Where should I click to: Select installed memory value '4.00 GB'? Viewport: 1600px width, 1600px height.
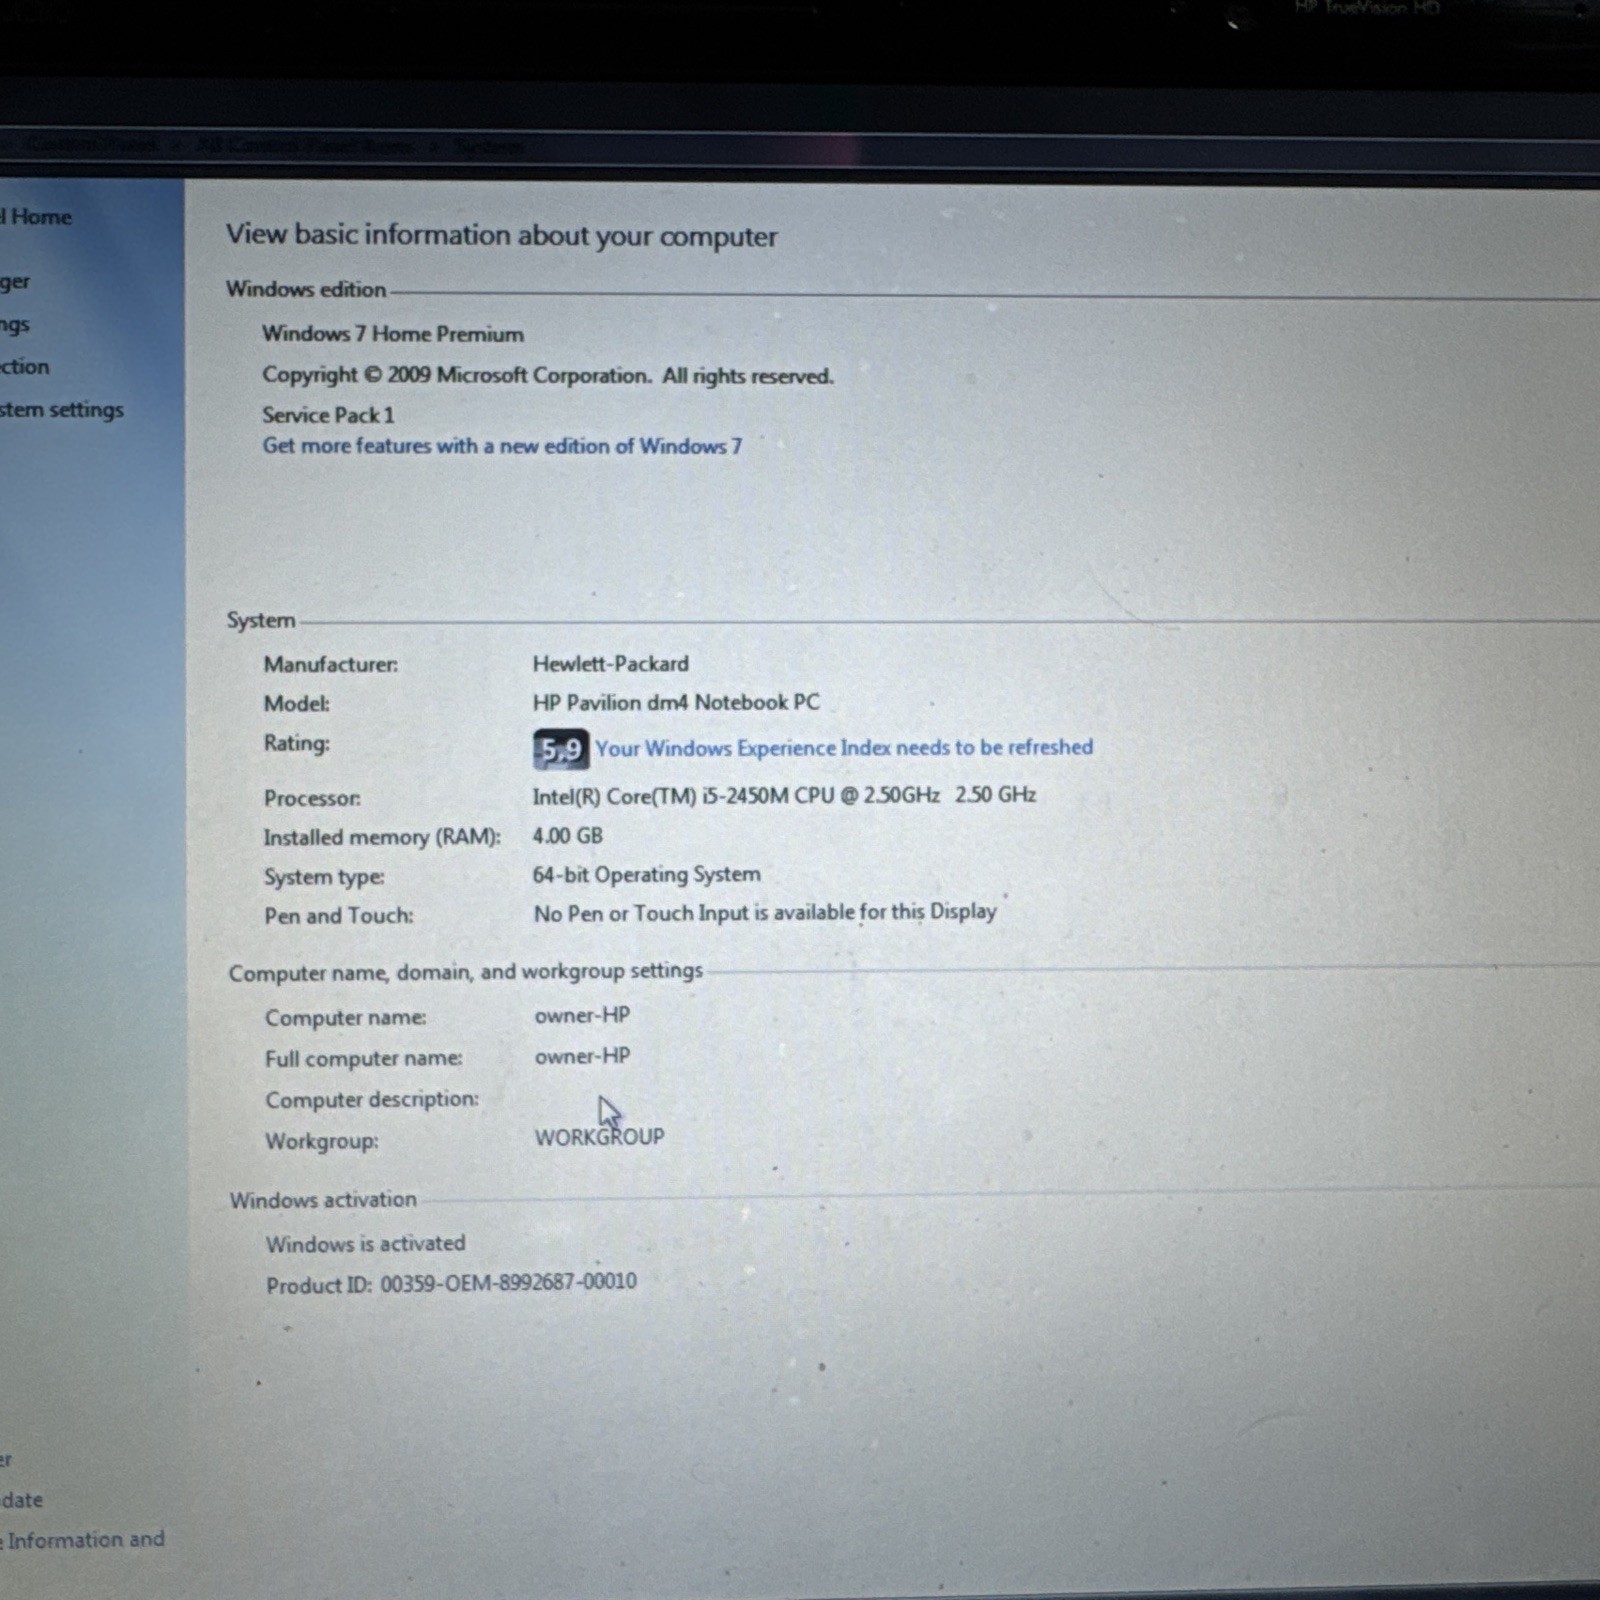click(x=568, y=836)
